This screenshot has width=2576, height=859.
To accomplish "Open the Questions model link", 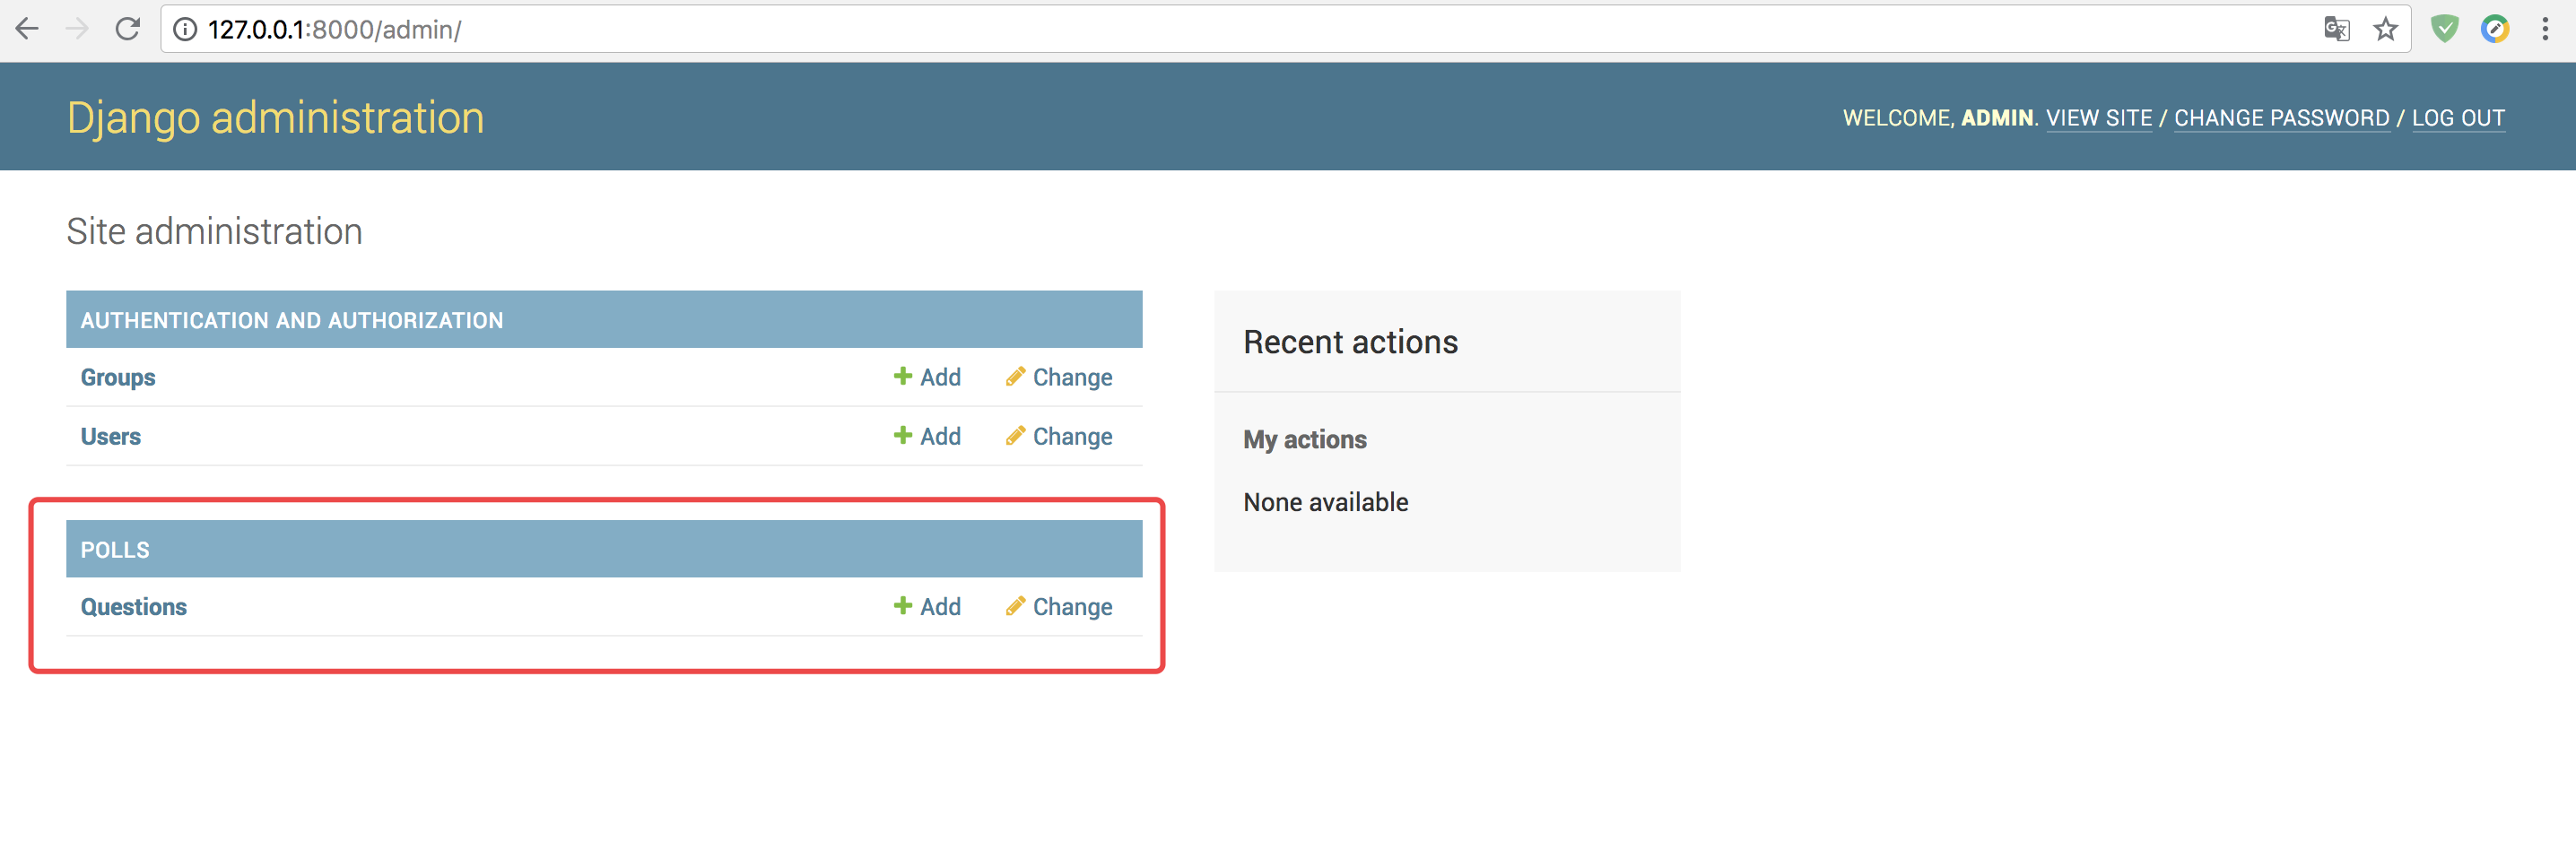I will 134,606.
